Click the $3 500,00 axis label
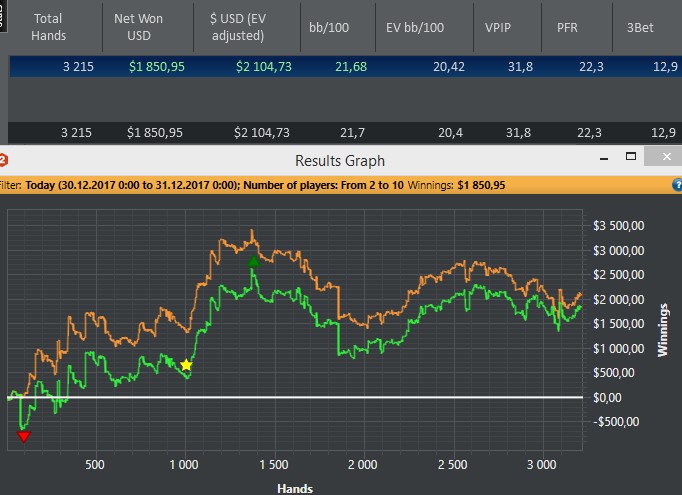Image resolution: width=682 pixels, height=495 pixels. pos(618,226)
